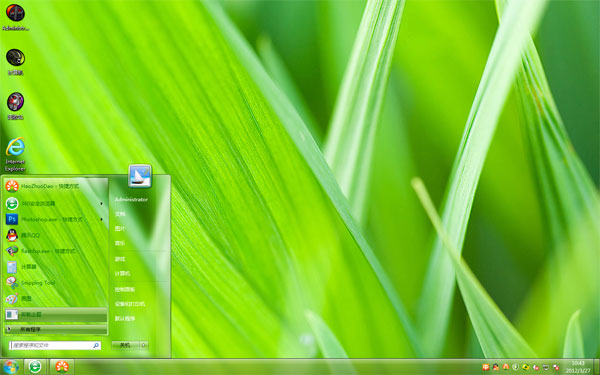This screenshot has width=600, height=375.
Task: Launch Internet Explorer from the desktop
Action: pyautogui.click(x=15, y=154)
